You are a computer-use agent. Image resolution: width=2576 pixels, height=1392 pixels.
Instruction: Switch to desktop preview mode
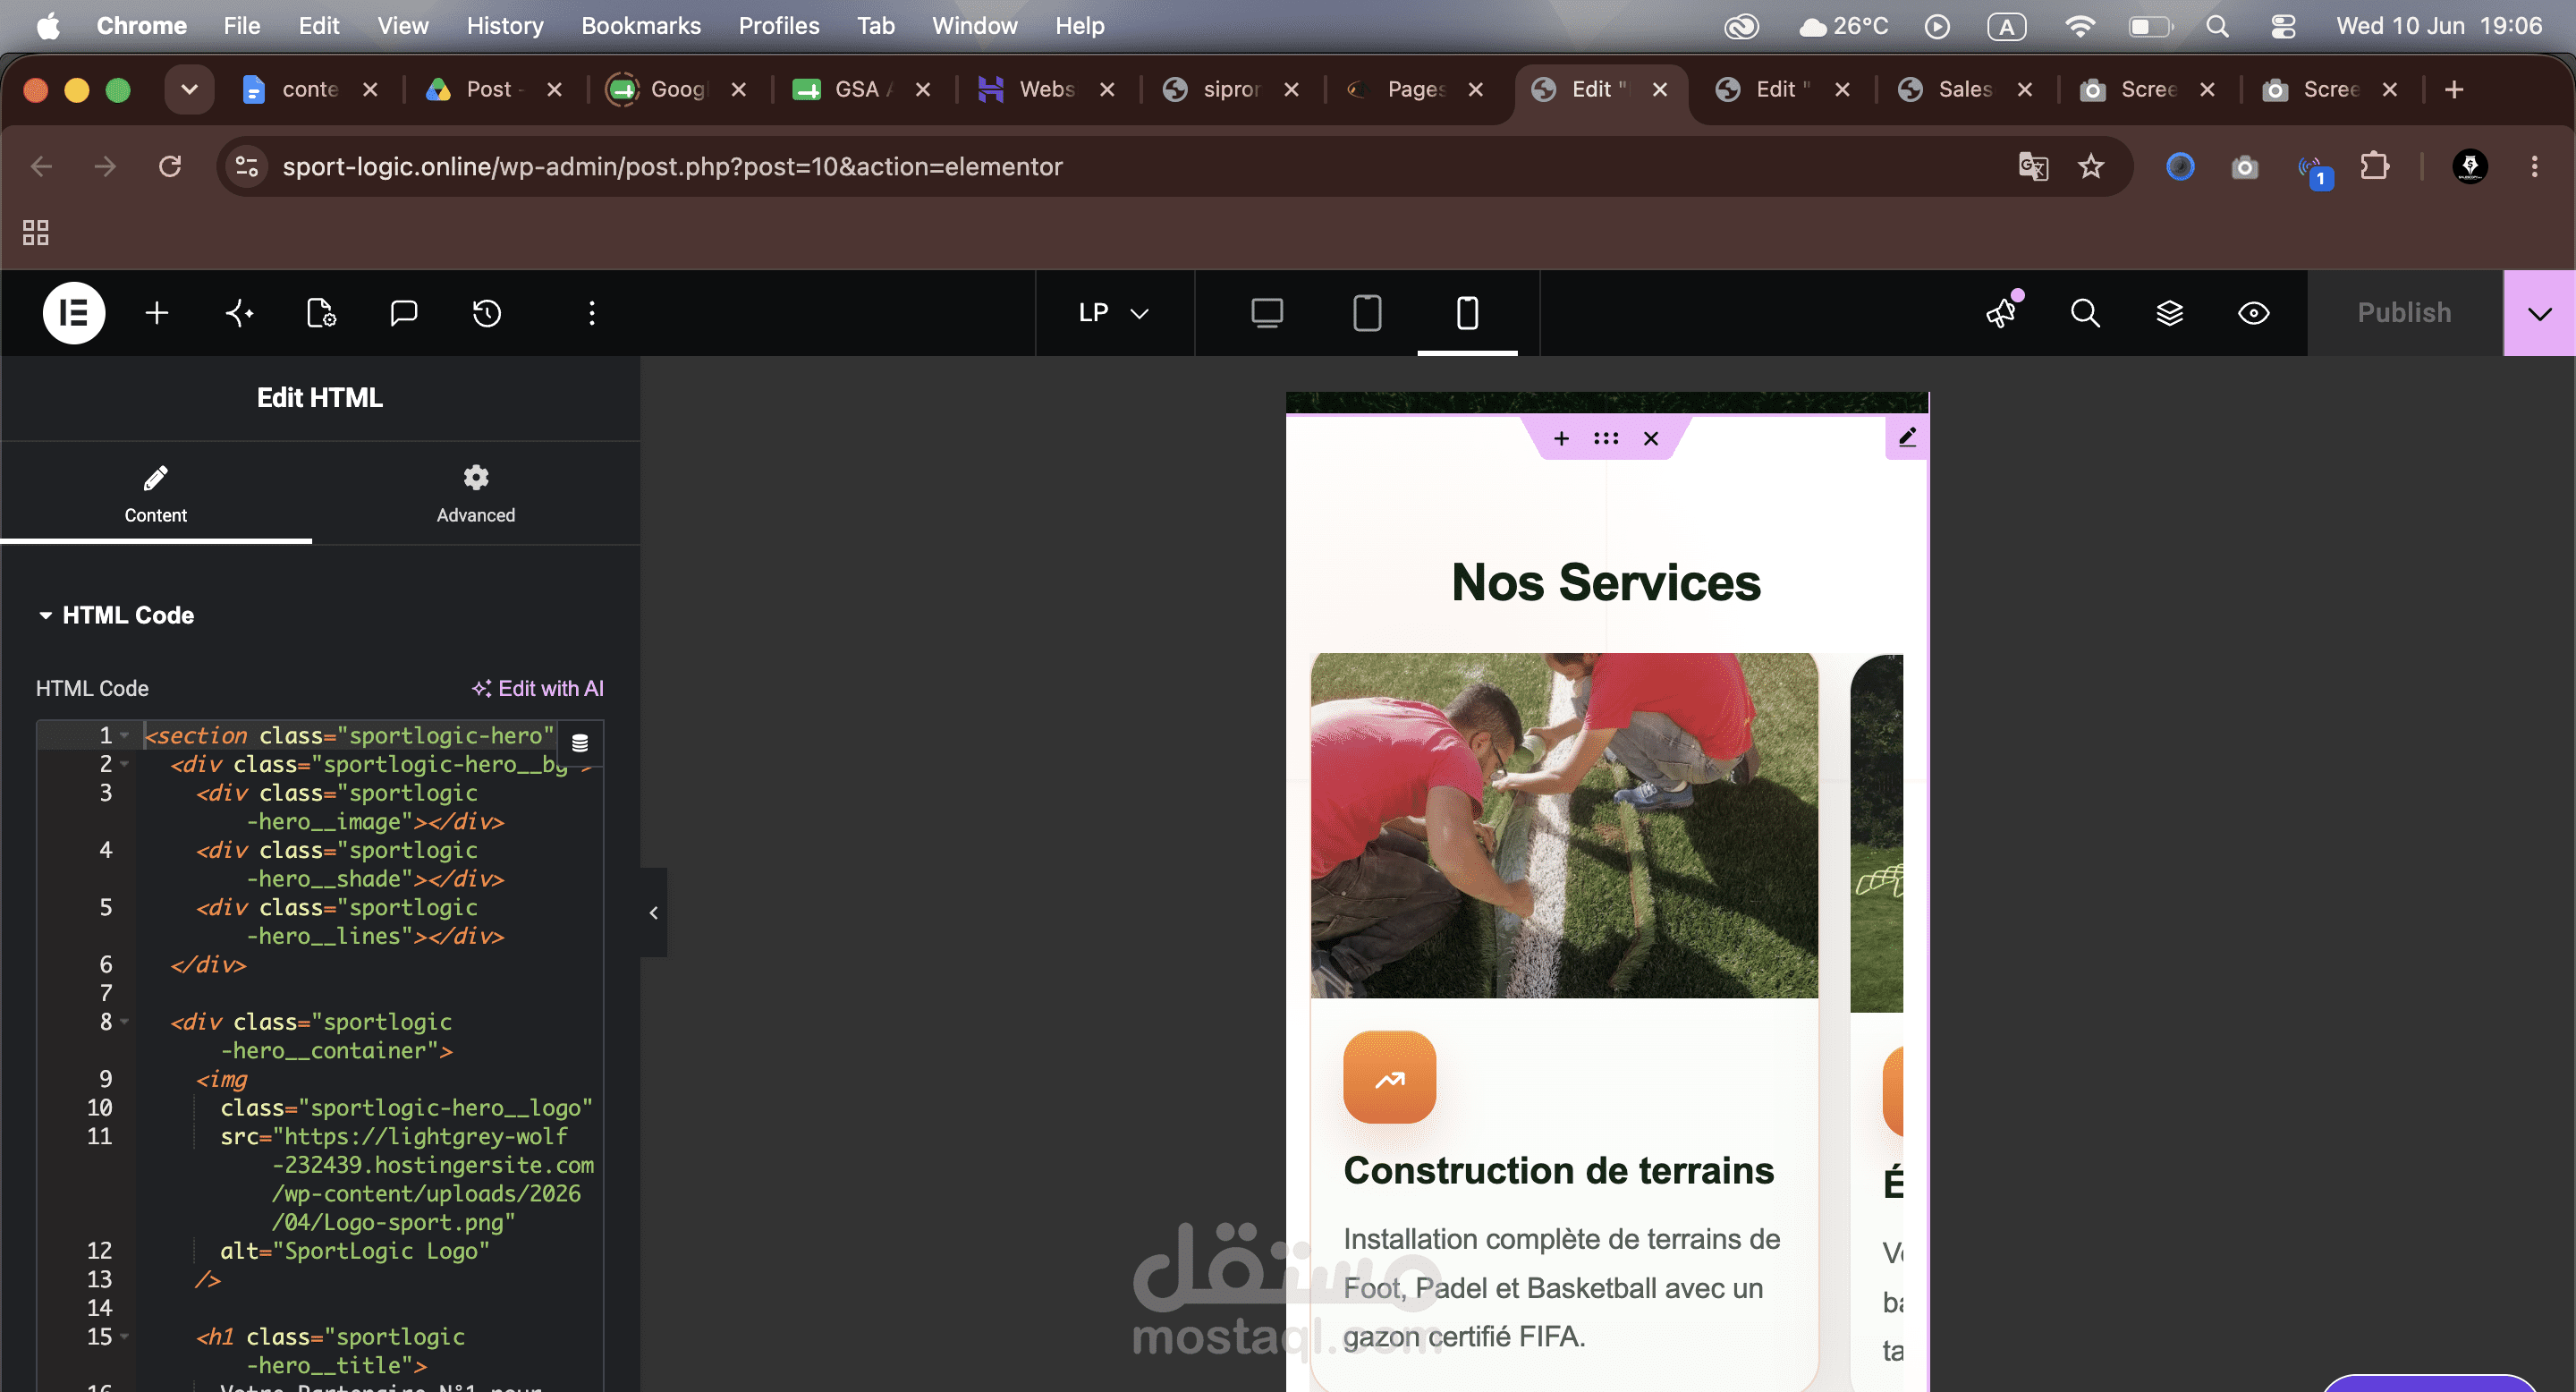1267,313
